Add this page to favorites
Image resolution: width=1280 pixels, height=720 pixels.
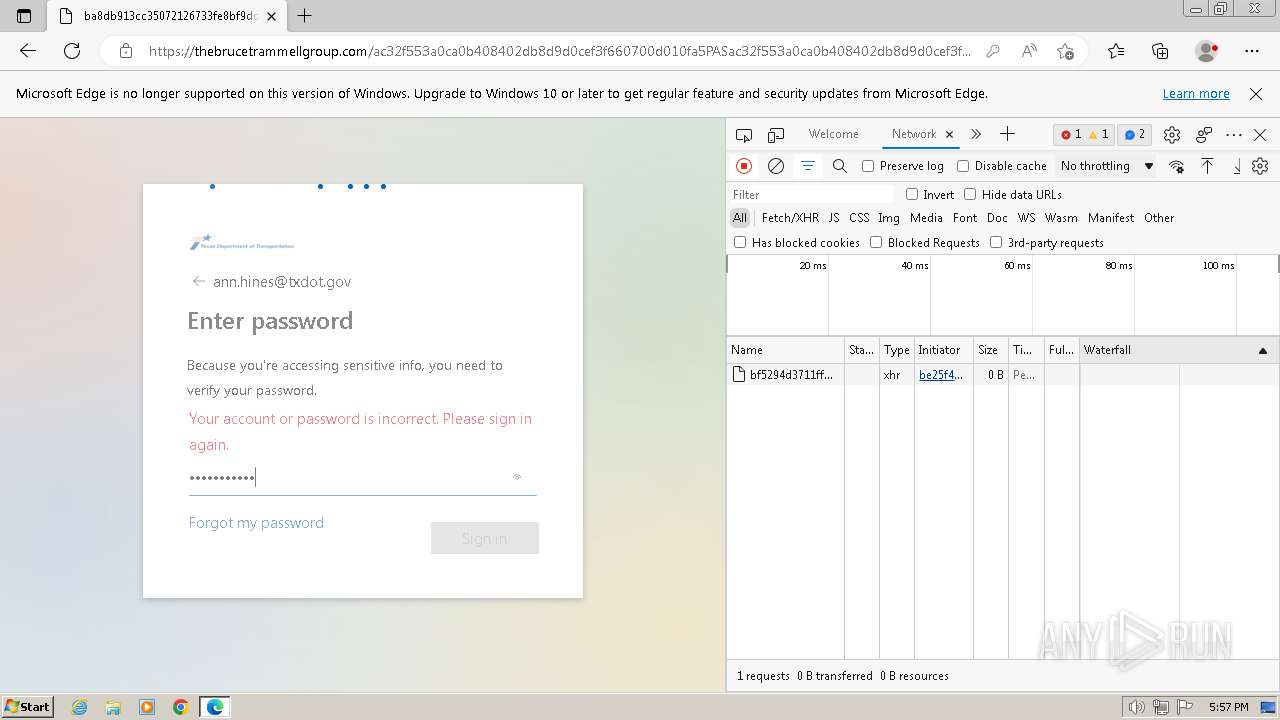point(1065,51)
